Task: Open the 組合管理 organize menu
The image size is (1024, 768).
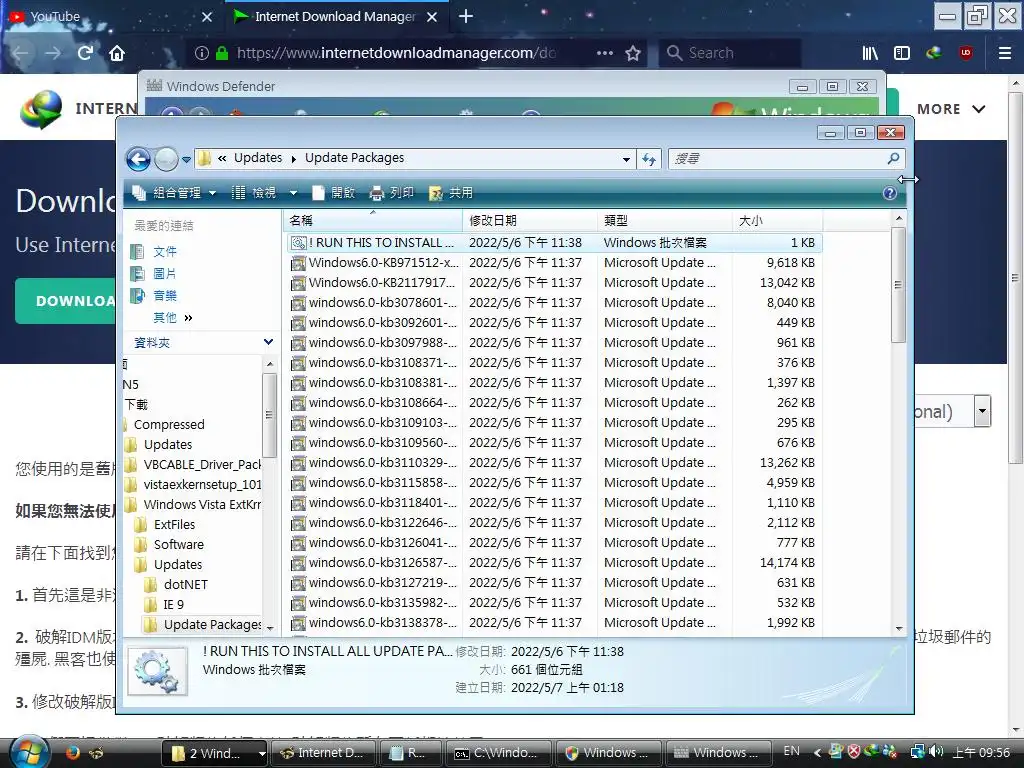Action: (x=174, y=193)
